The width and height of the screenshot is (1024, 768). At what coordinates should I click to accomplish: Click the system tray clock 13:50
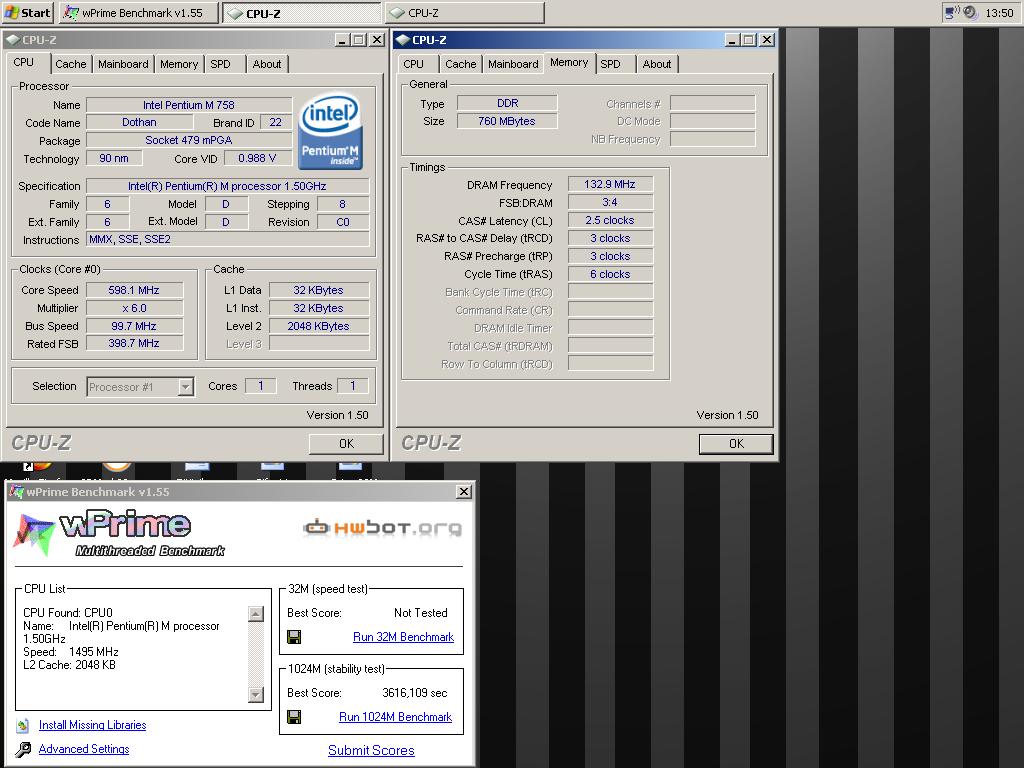999,12
